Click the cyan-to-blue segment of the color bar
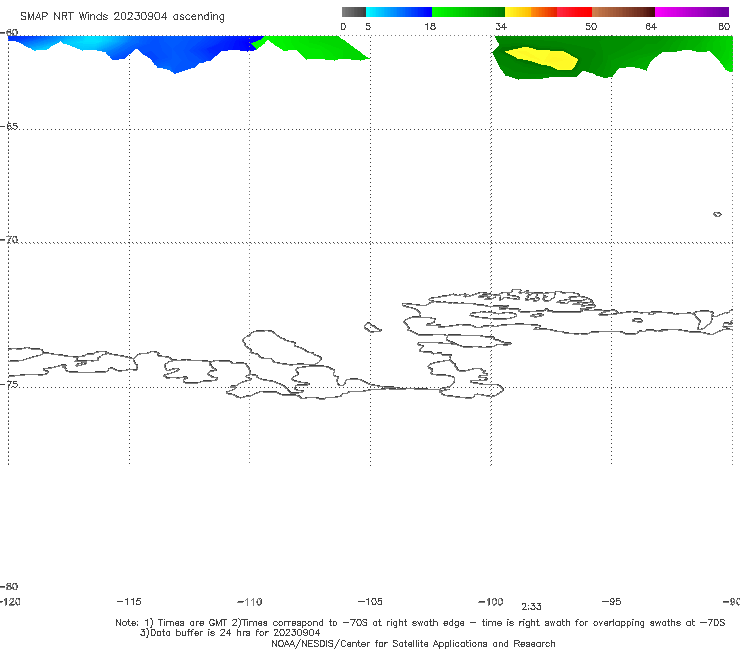Viewport: 740px width, 650px height. coord(399,12)
